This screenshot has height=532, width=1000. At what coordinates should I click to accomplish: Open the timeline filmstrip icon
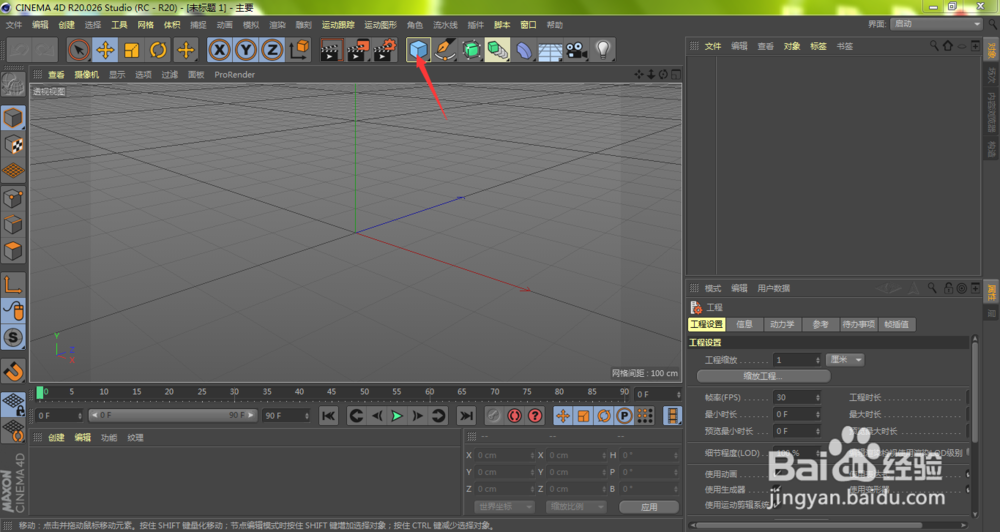tap(672, 416)
